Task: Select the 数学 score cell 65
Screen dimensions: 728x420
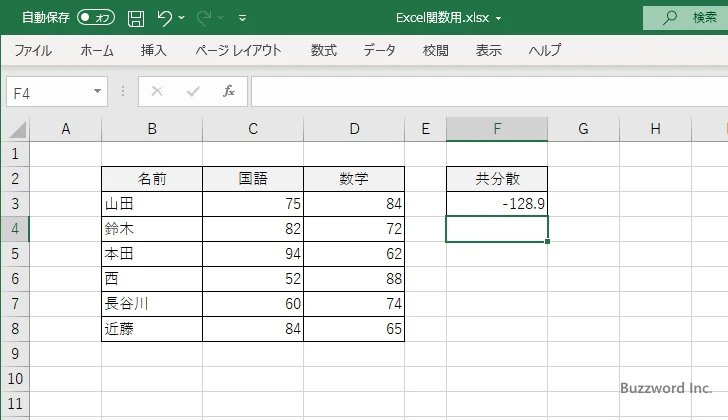Action: pyautogui.click(x=354, y=329)
